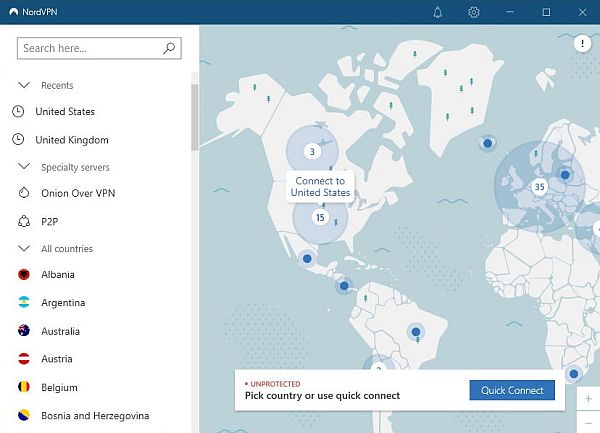The width and height of the screenshot is (600, 433).
Task: Click the country list scrollbar thumb
Action: tap(194, 117)
